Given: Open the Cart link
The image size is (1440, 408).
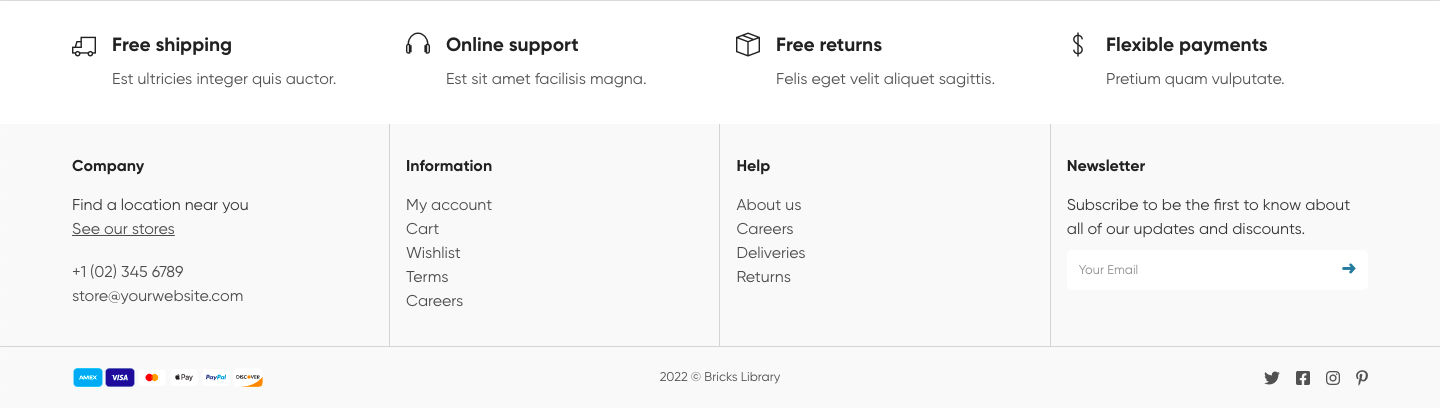Looking at the screenshot, I should point(422,229).
